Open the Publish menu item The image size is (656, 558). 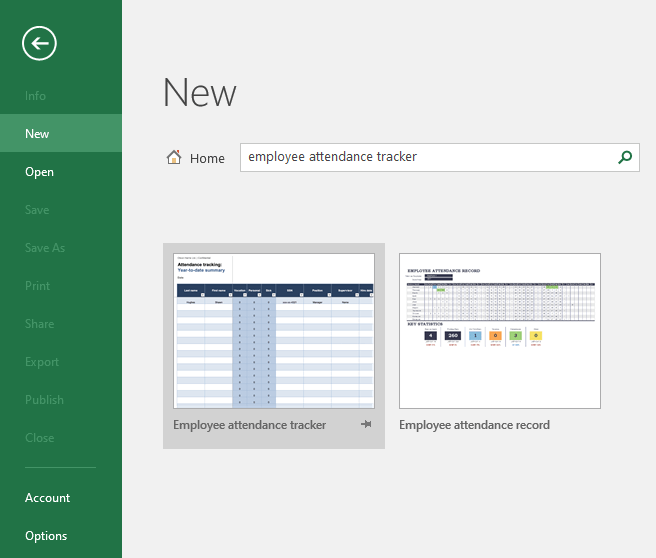tap(61, 400)
